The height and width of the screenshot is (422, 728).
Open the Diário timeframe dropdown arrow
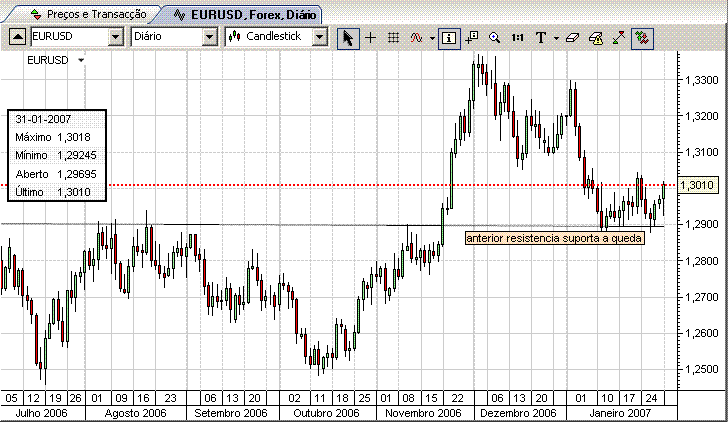coord(210,37)
